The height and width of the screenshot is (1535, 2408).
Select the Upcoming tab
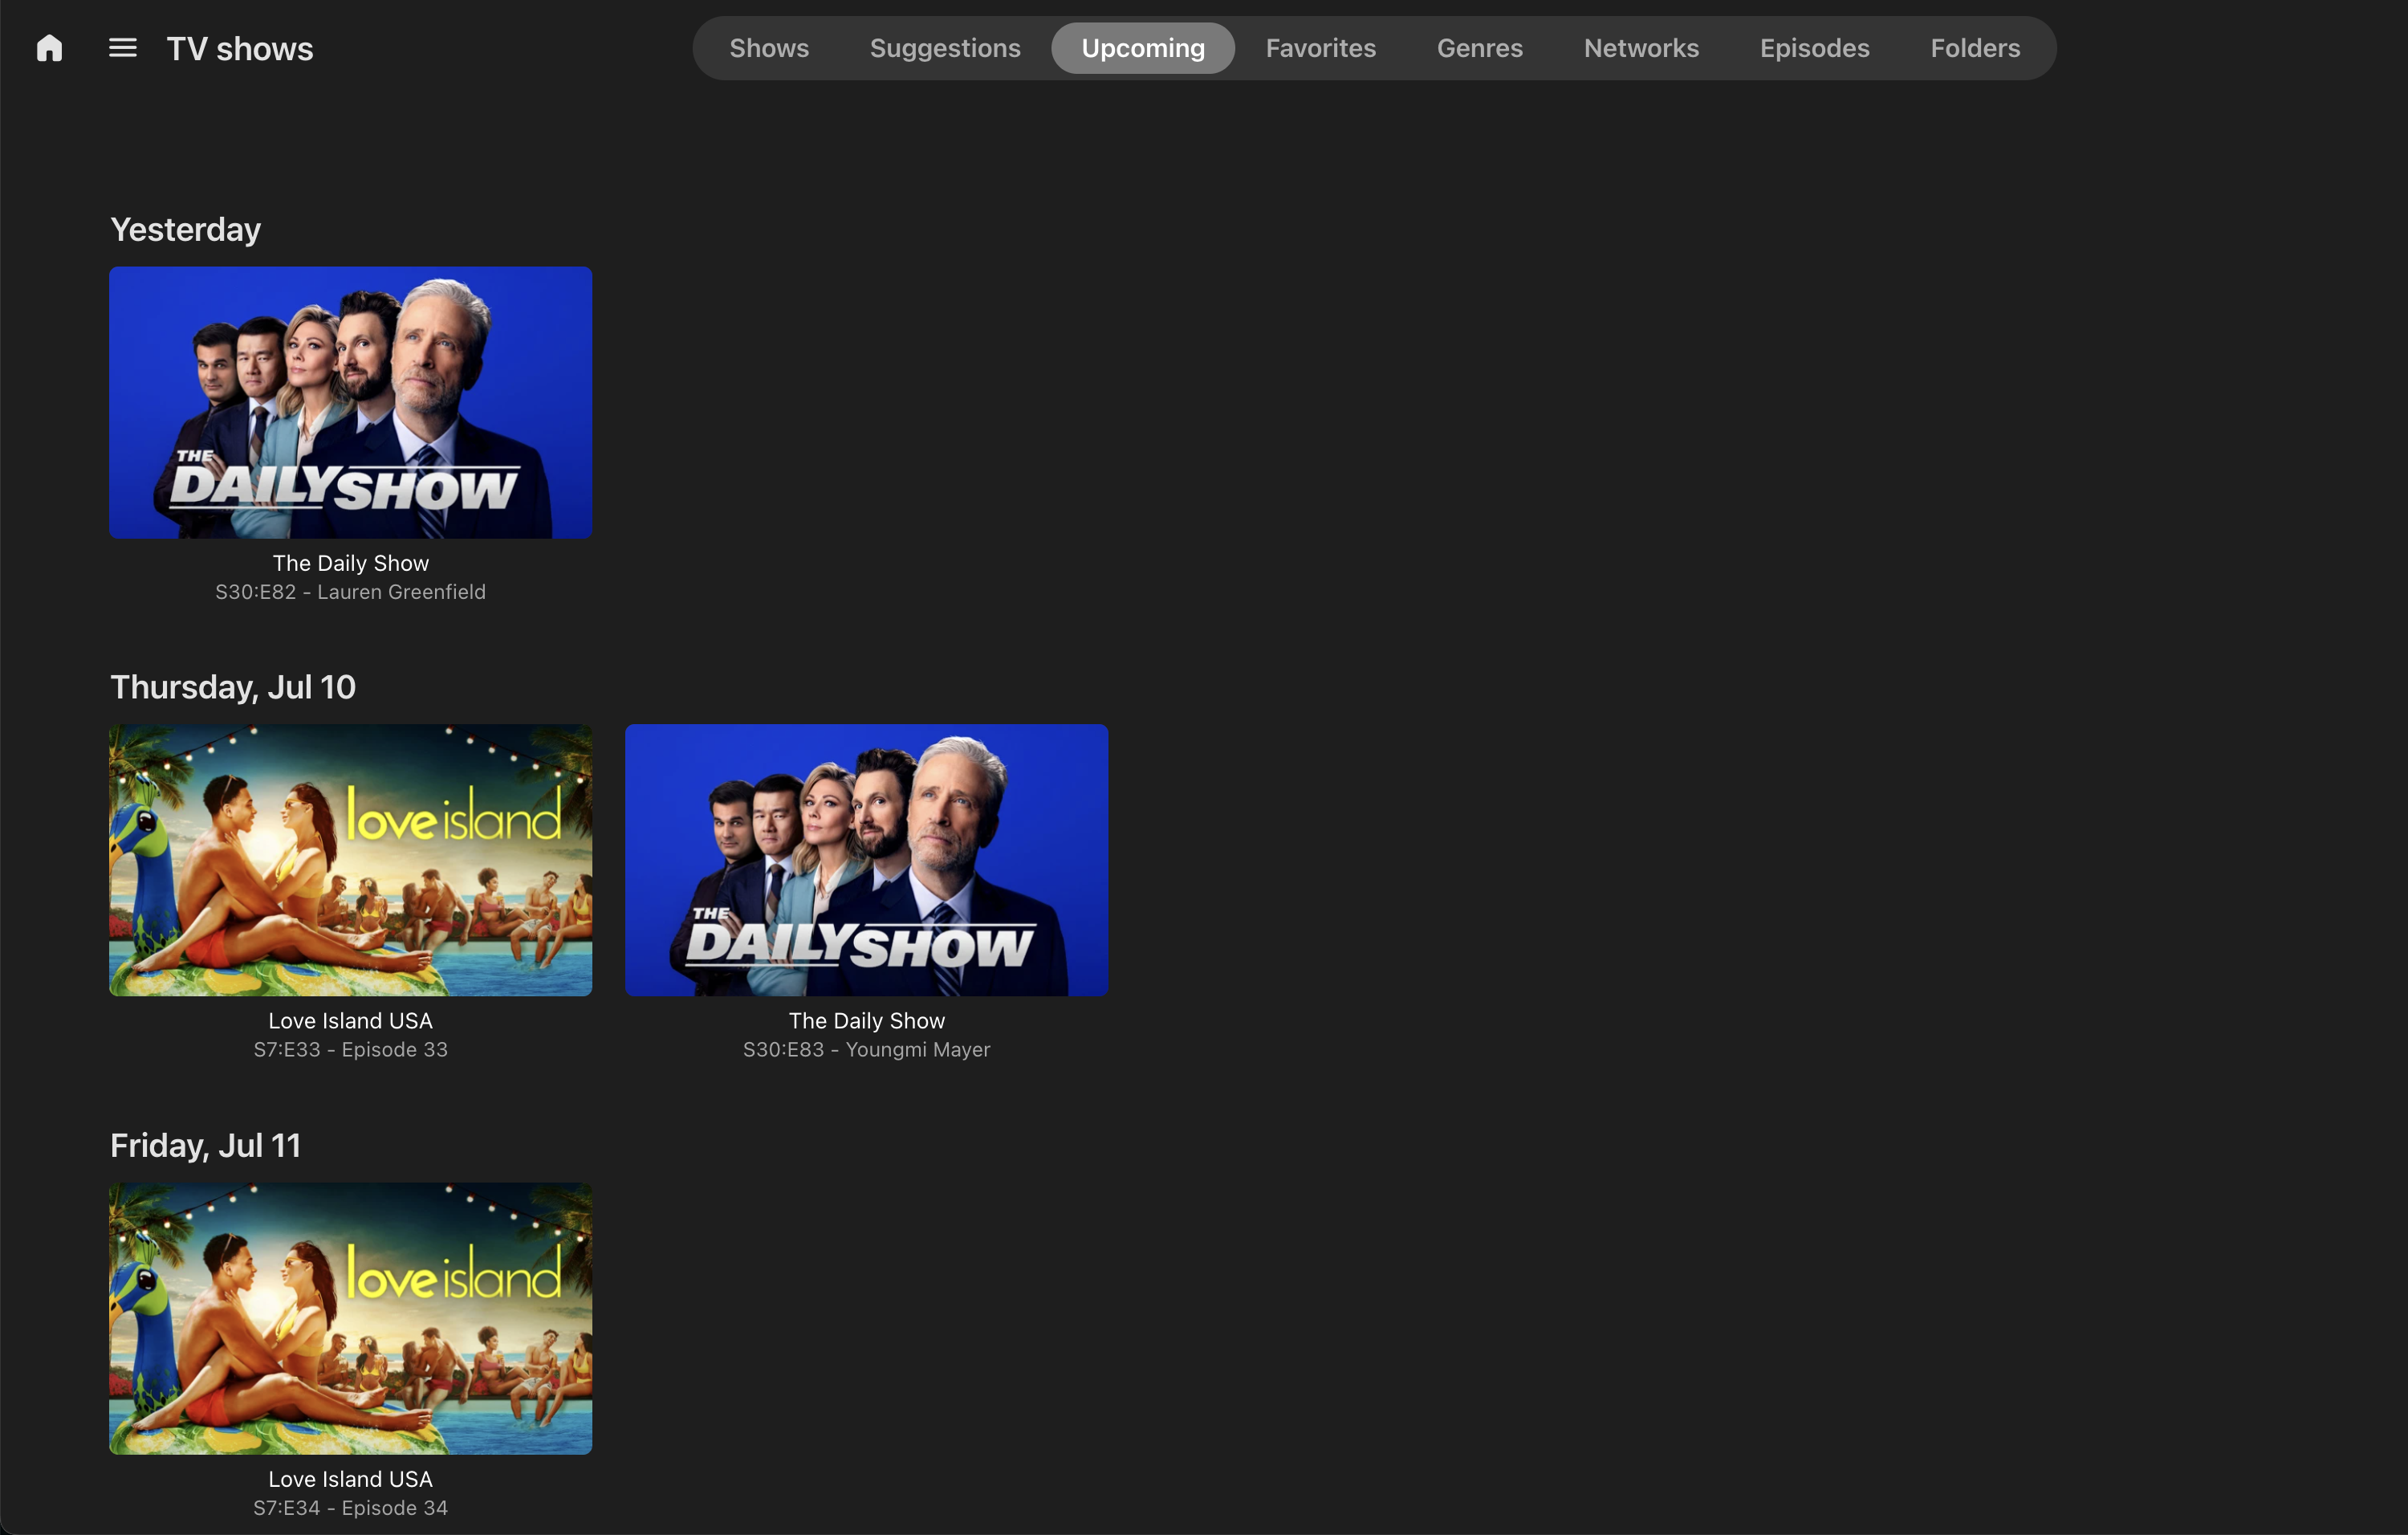click(1142, 48)
